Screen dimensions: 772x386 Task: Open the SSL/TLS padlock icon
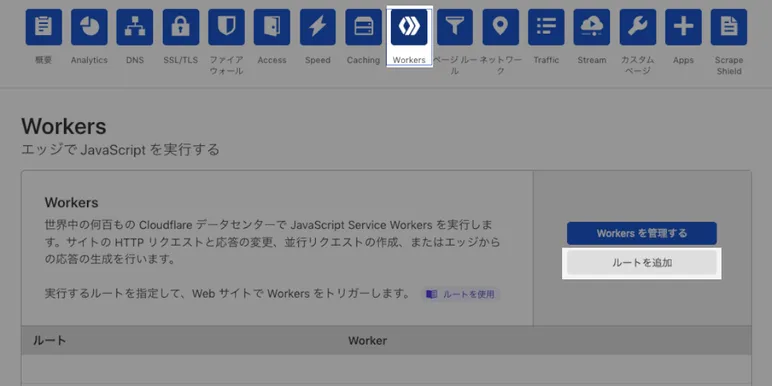[x=181, y=27]
